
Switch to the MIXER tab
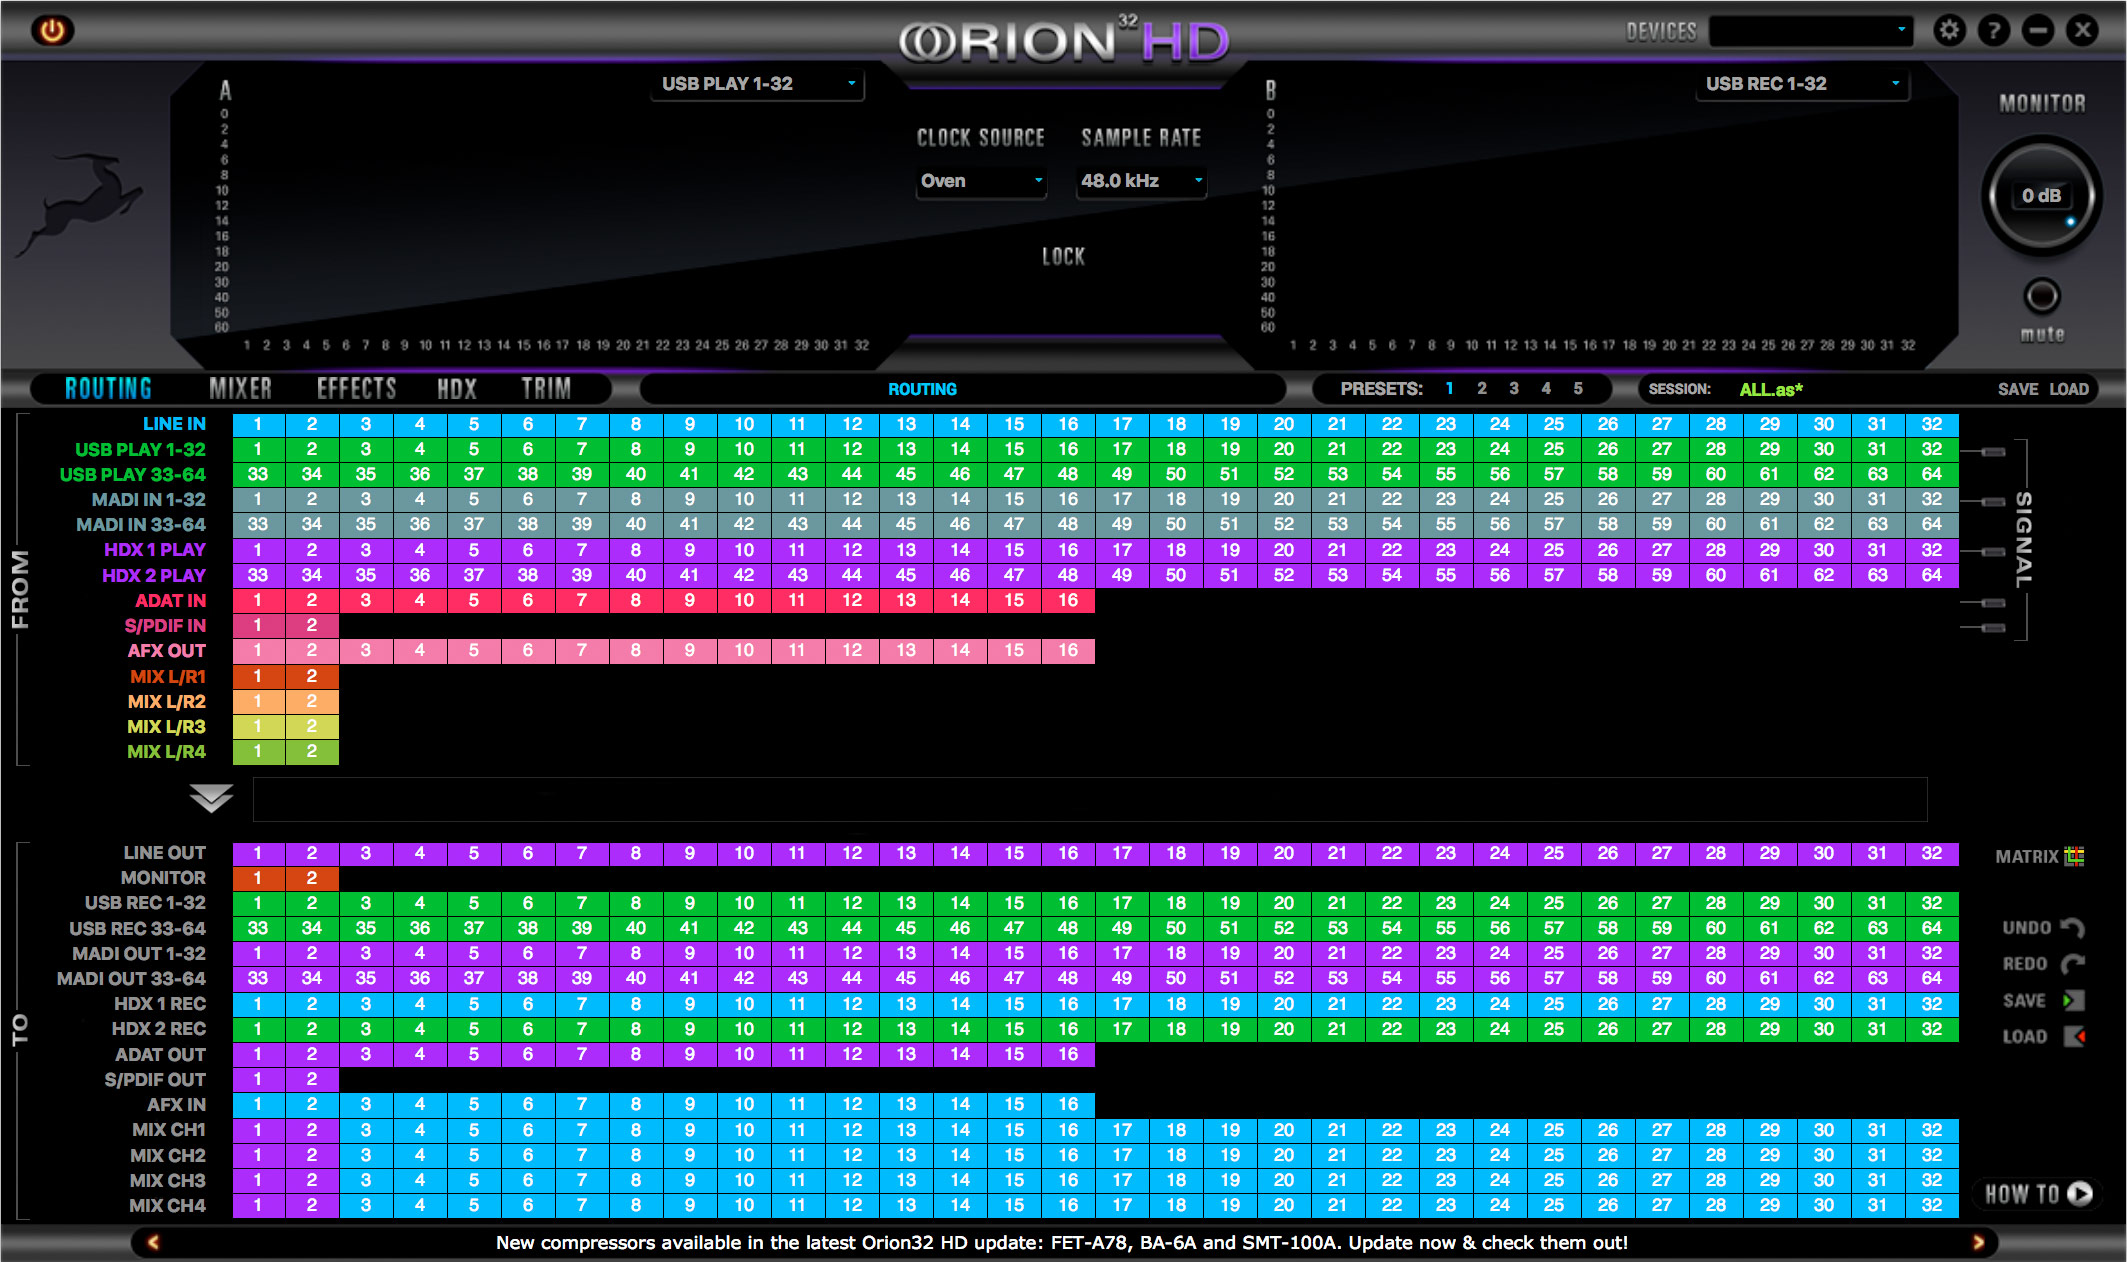(x=241, y=389)
